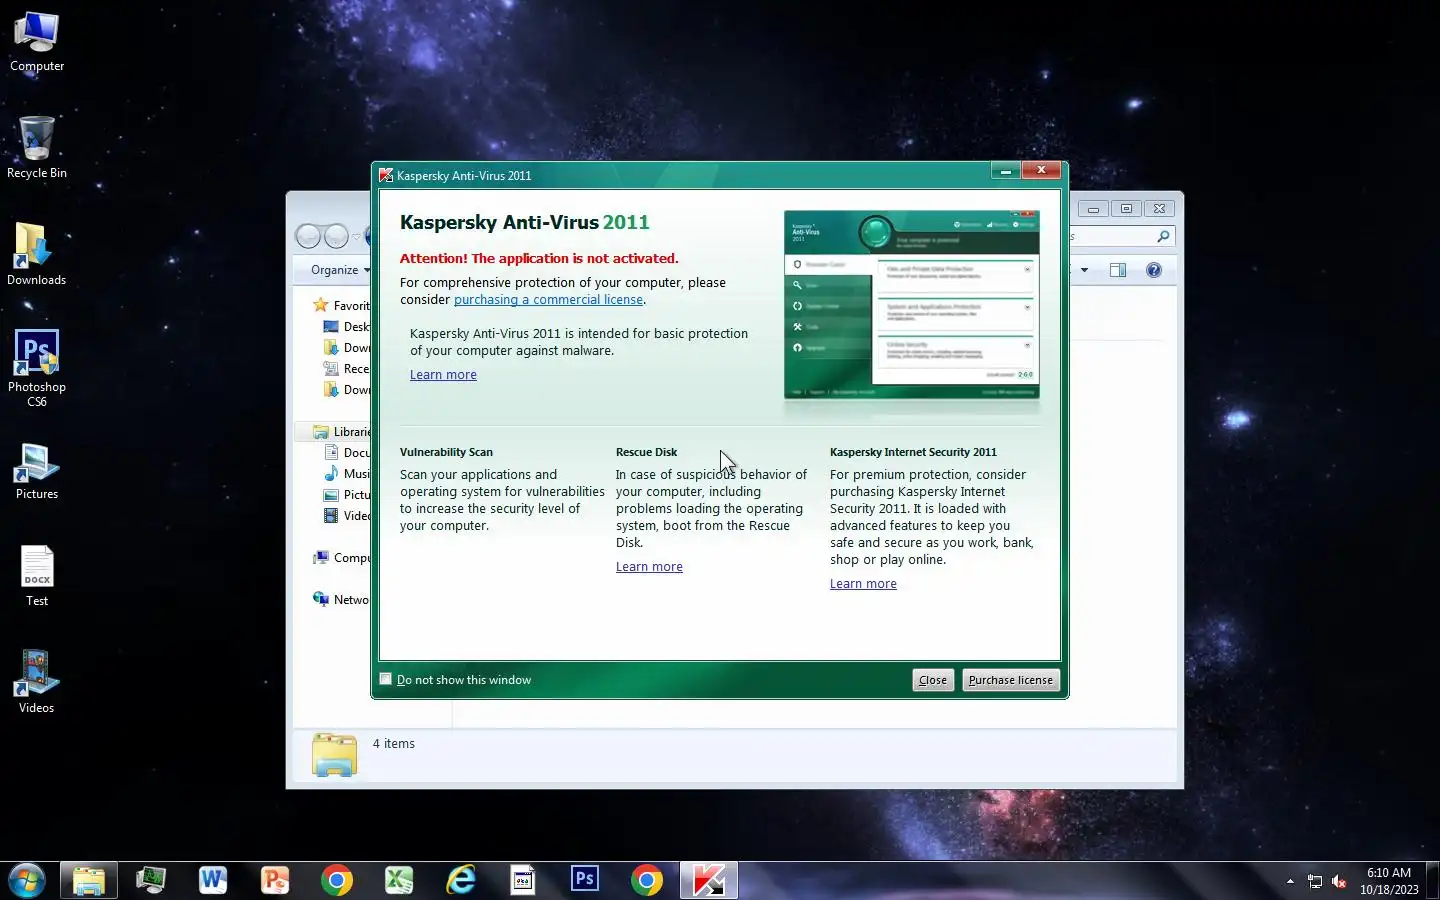1440x900 pixels.
Task: Click Show desktop strip at taskbar end
Action: pyautogui.click(x=1433, y=880)
